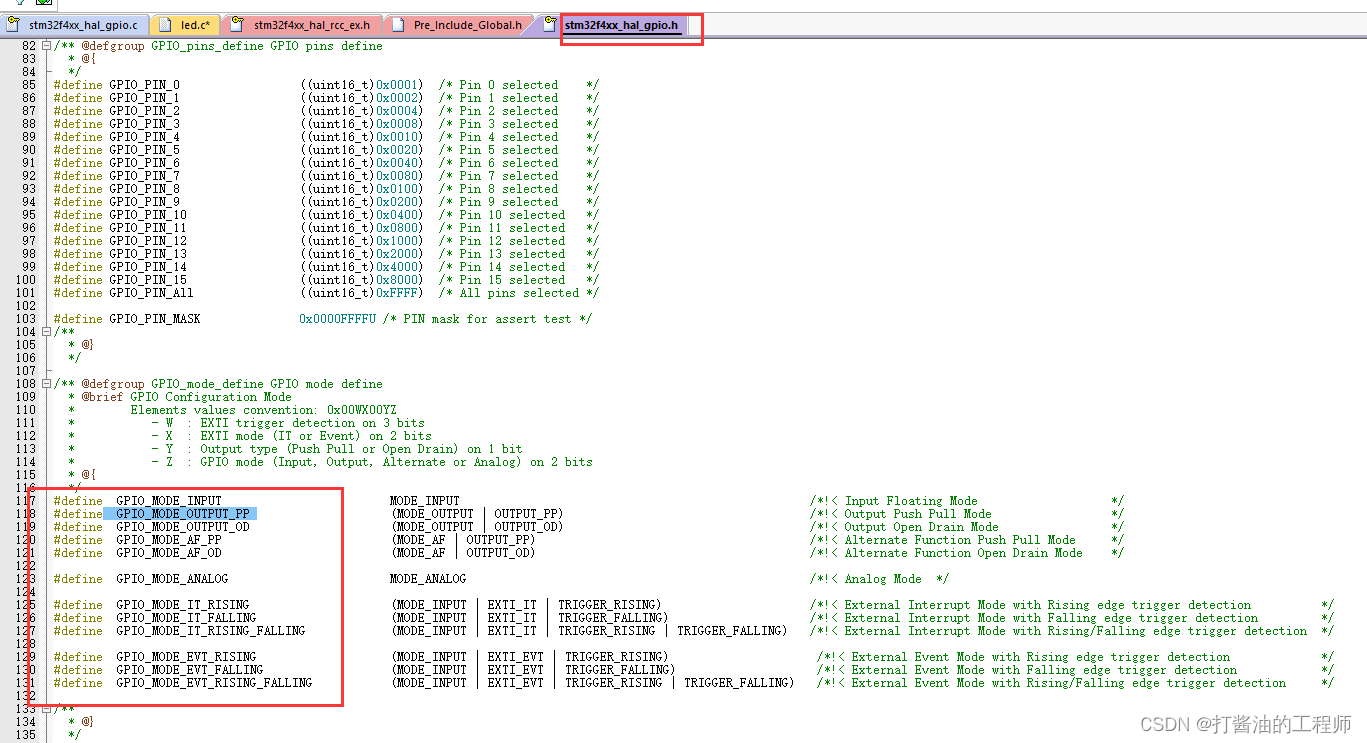Collapse the GPIO_mode_define comment fold at line 108
Screen dimensions: 1367x743
[x=47, y=384]
